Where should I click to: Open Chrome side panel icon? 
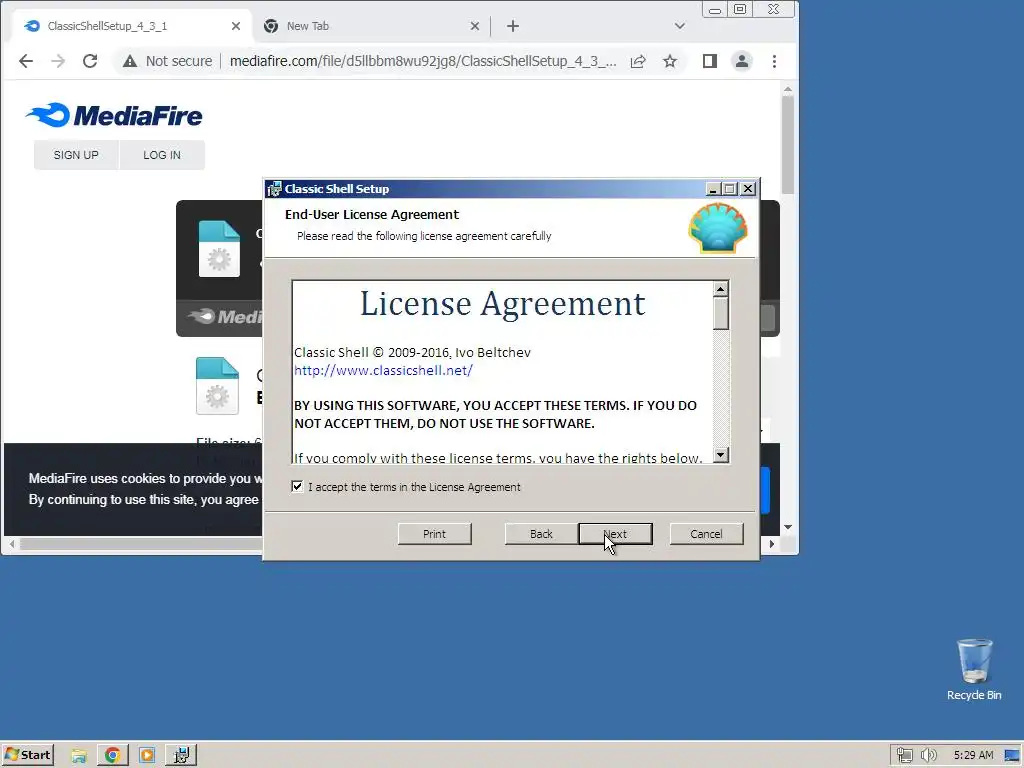(x=710, y=61)
